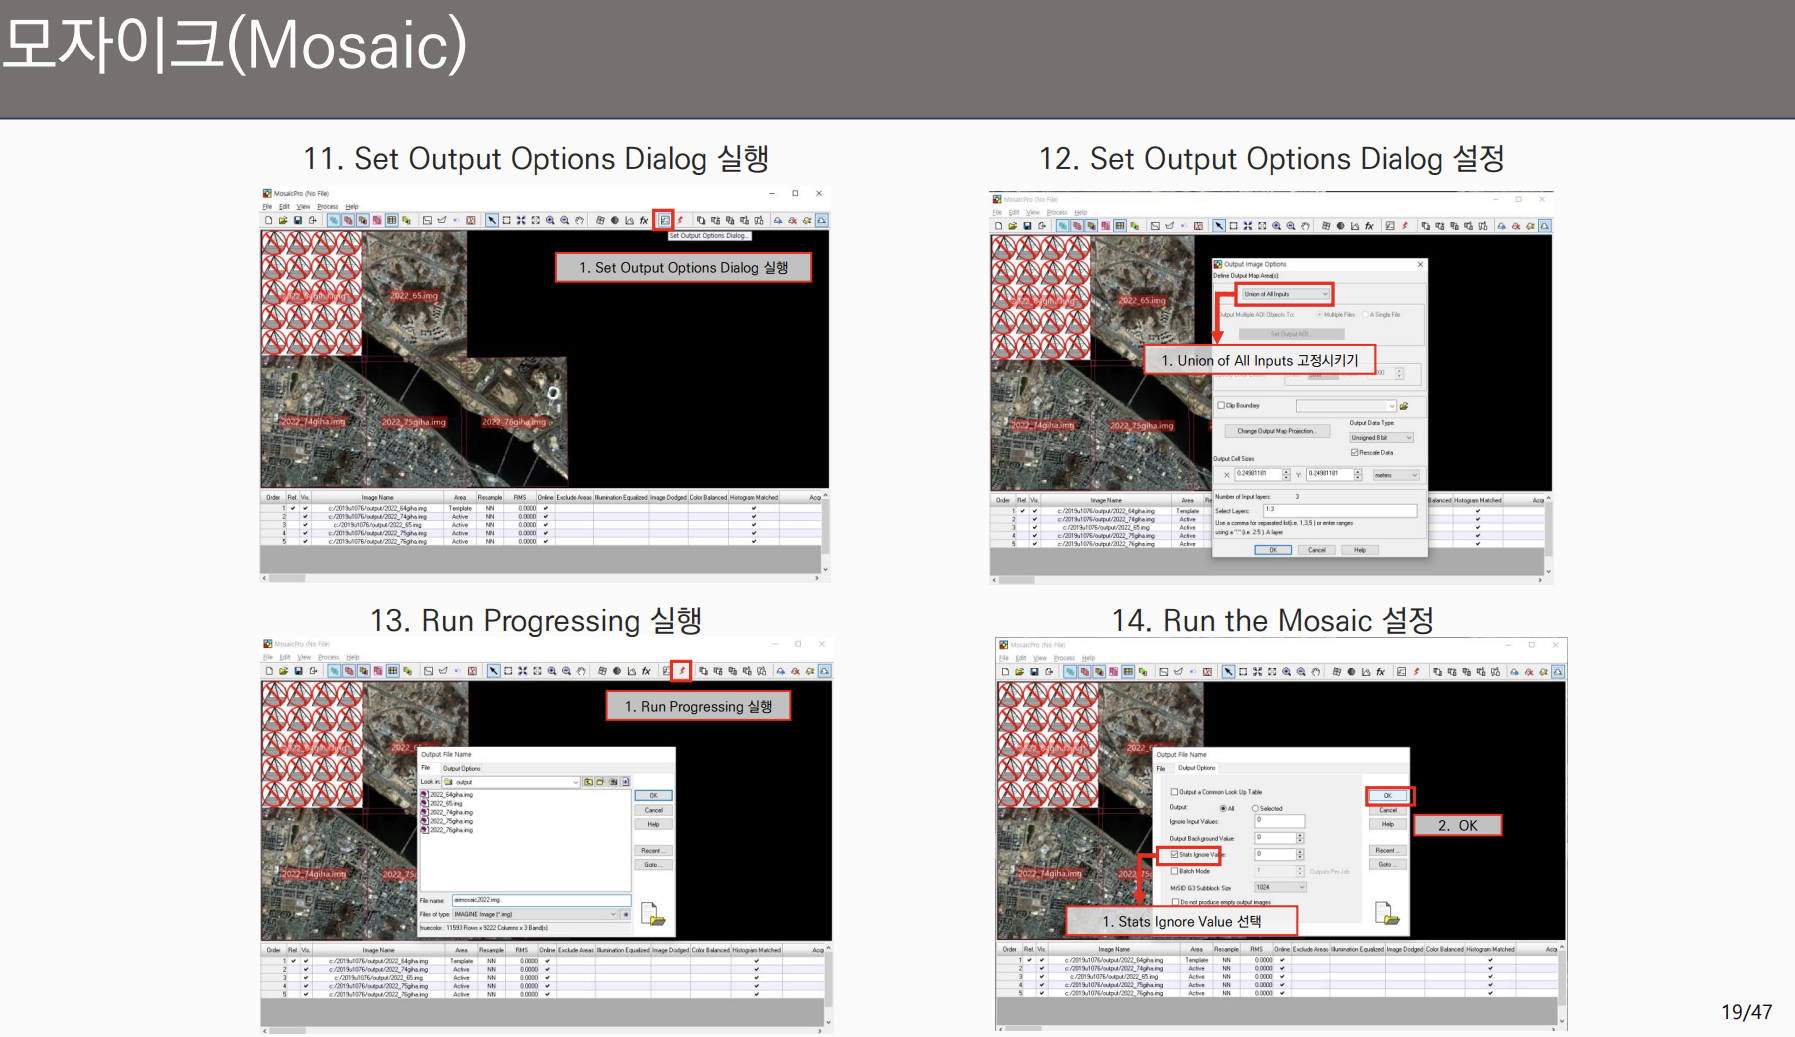Click Change Output Map Projection button
This screenshot has width=1795, height=1037.
coord(1277,431)
